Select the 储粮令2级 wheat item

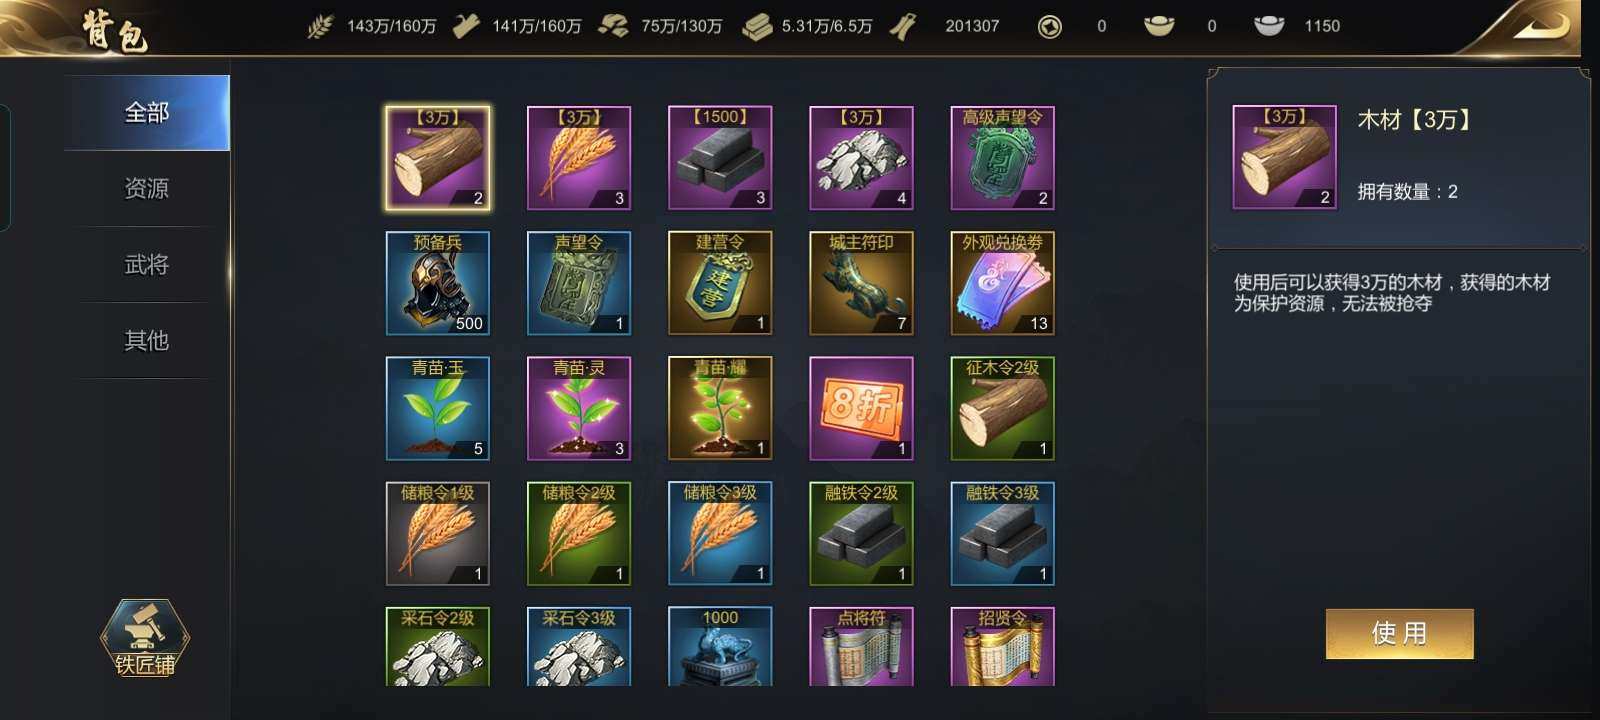[x=579, y=533]
